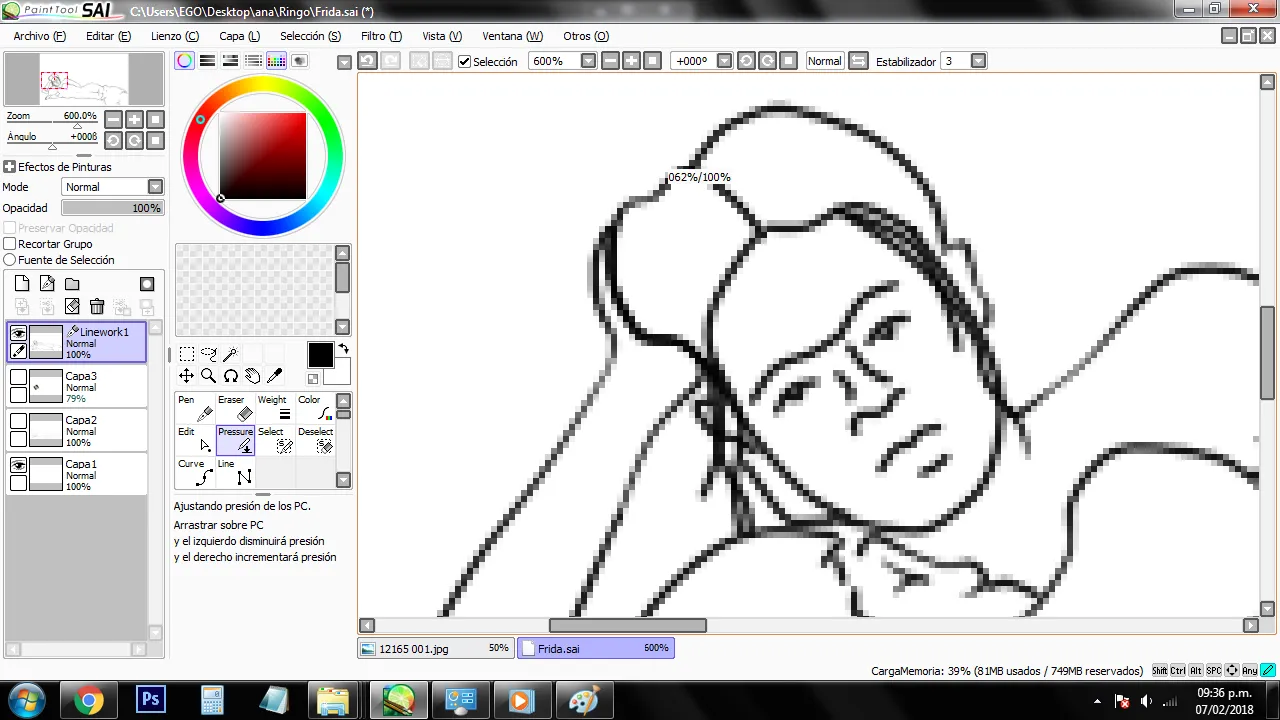Select the Pressure tool
Viewport: 1280px width, 720px height.
235,440
